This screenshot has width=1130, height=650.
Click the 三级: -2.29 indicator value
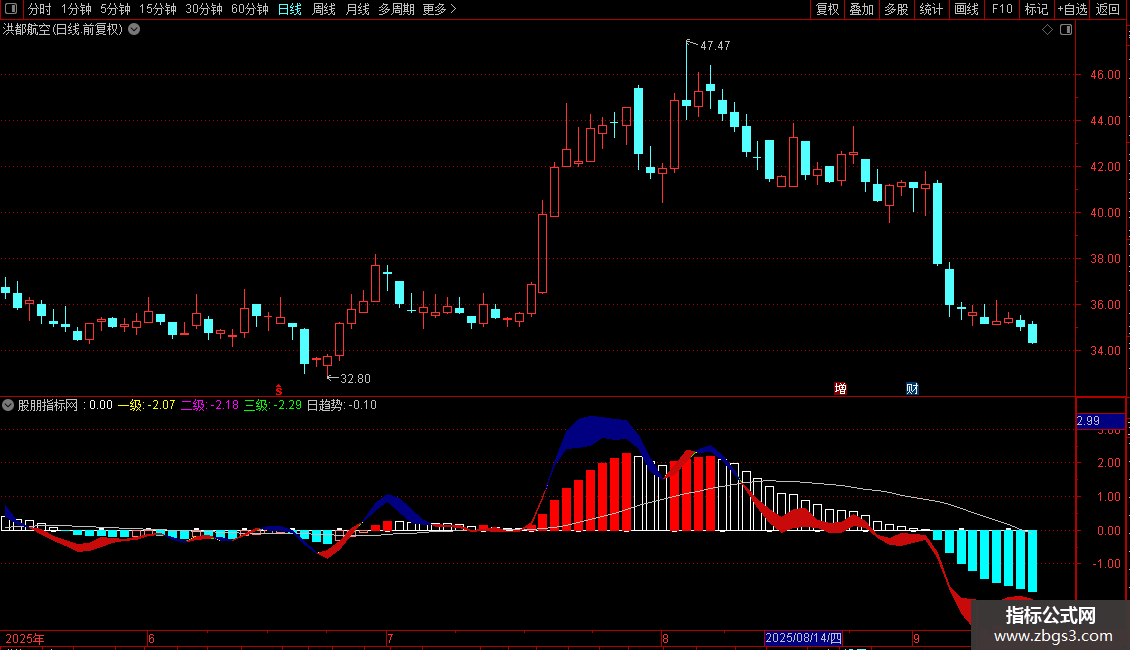click(x=272, y=405)
